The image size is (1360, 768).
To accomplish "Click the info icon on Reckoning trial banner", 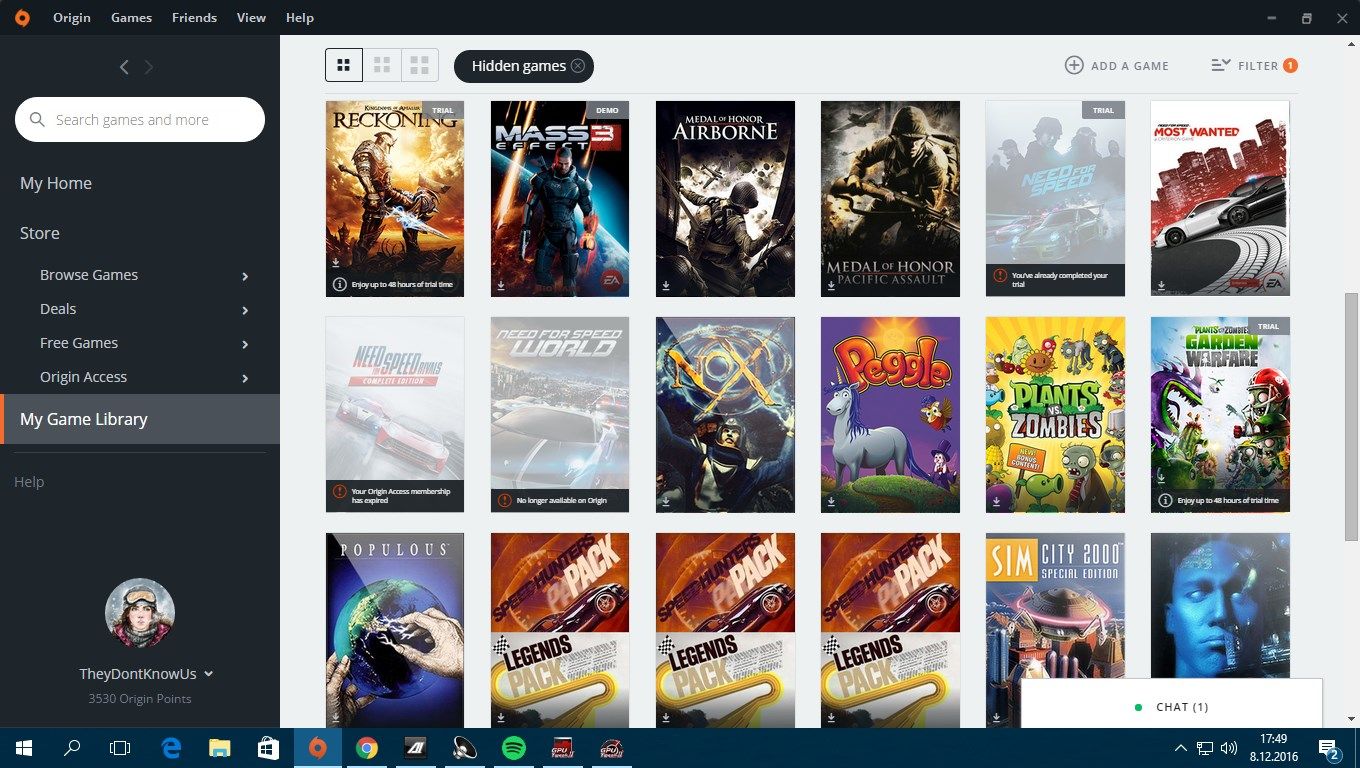I will pos(340,285).
